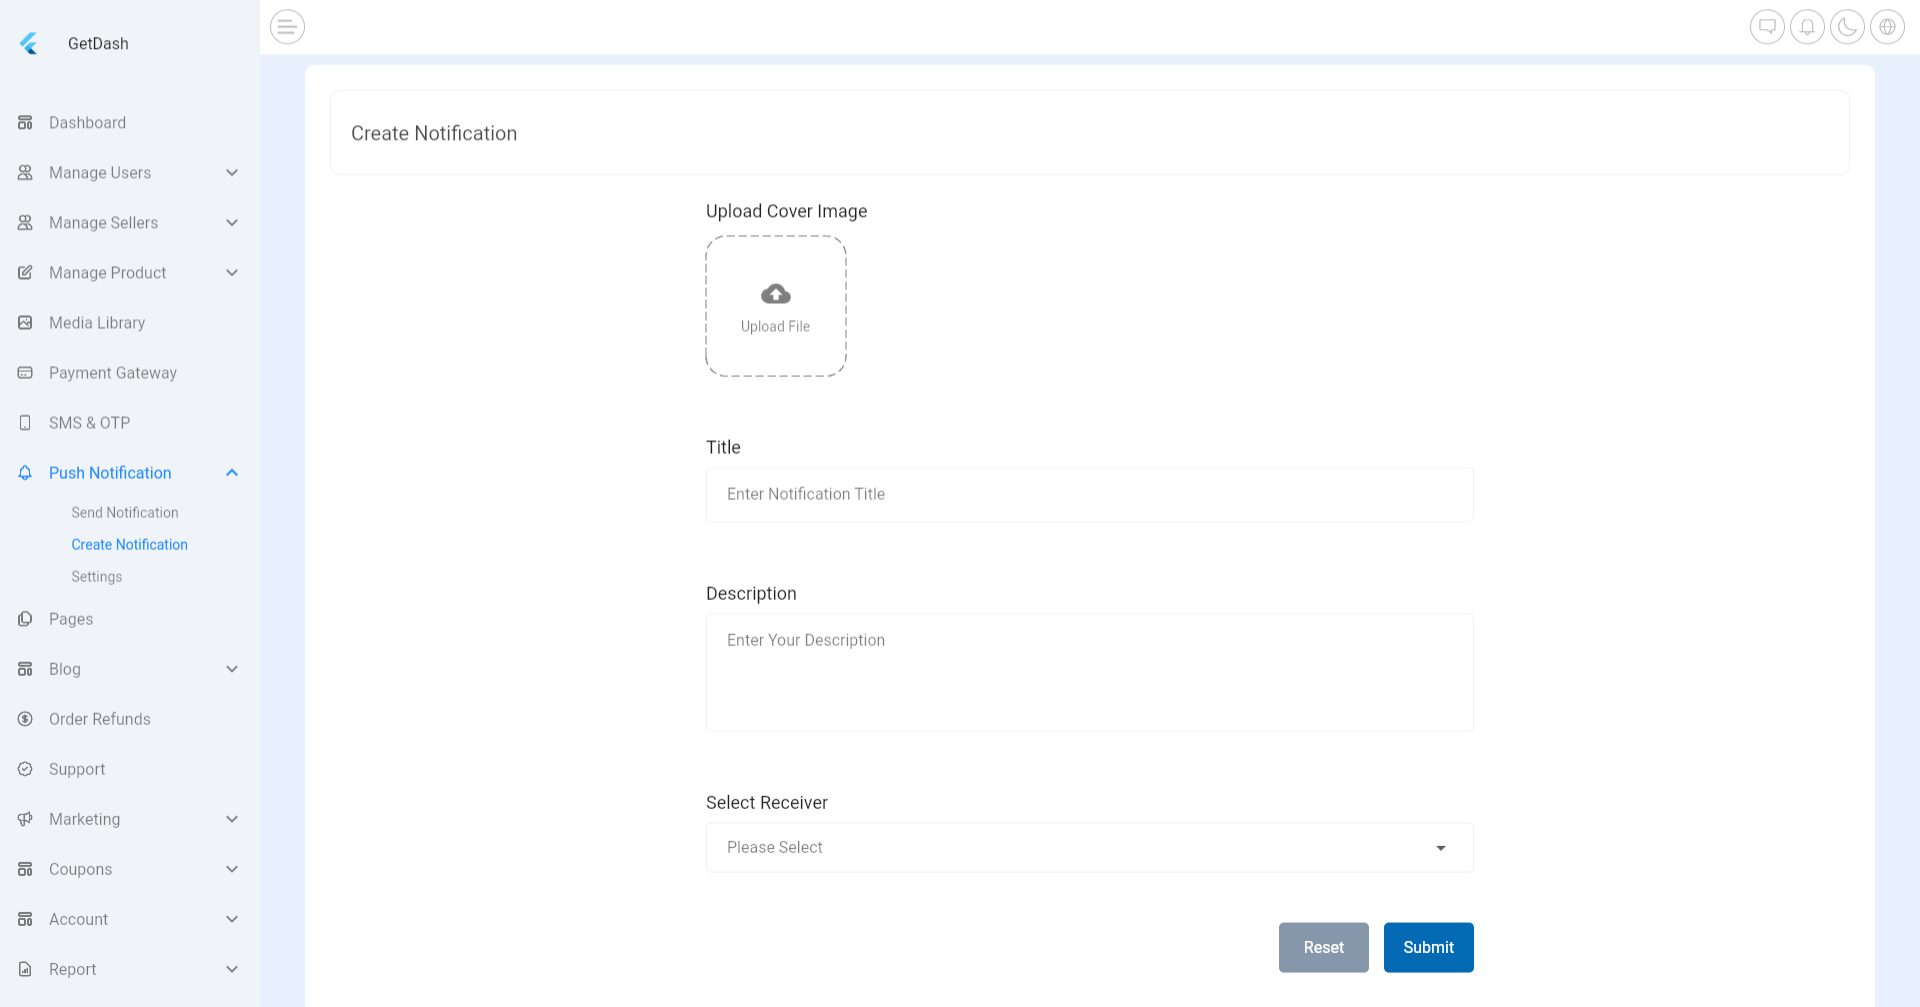
Task: Expand the Manage Users section
Action: point(232,172)
